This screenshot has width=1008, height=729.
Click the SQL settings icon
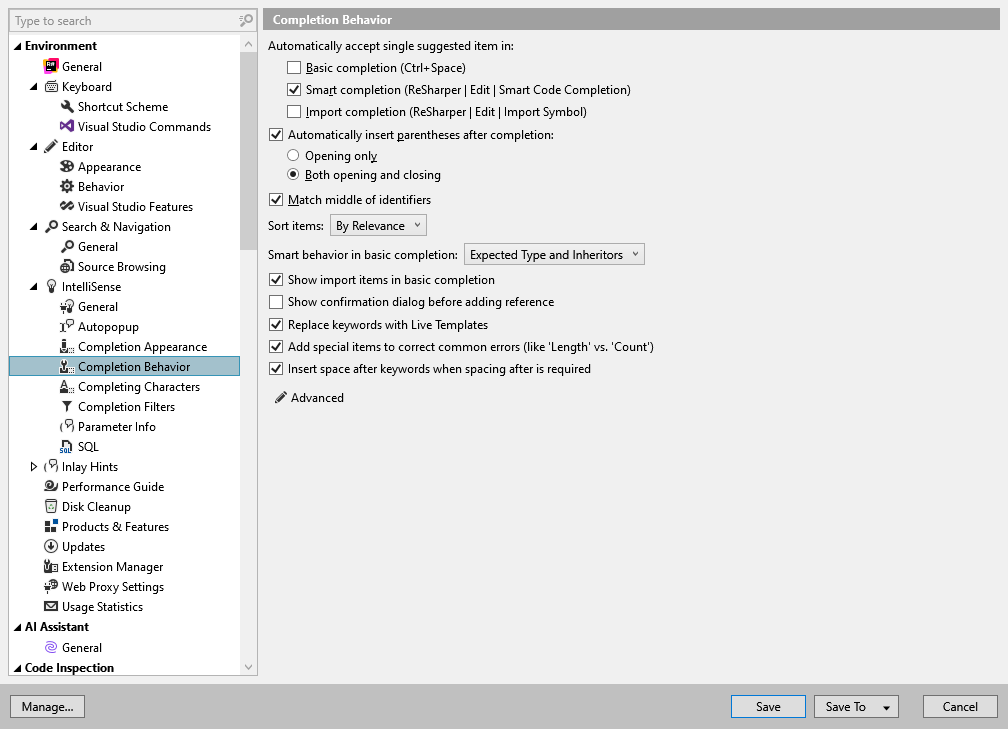tap(67, 446)
